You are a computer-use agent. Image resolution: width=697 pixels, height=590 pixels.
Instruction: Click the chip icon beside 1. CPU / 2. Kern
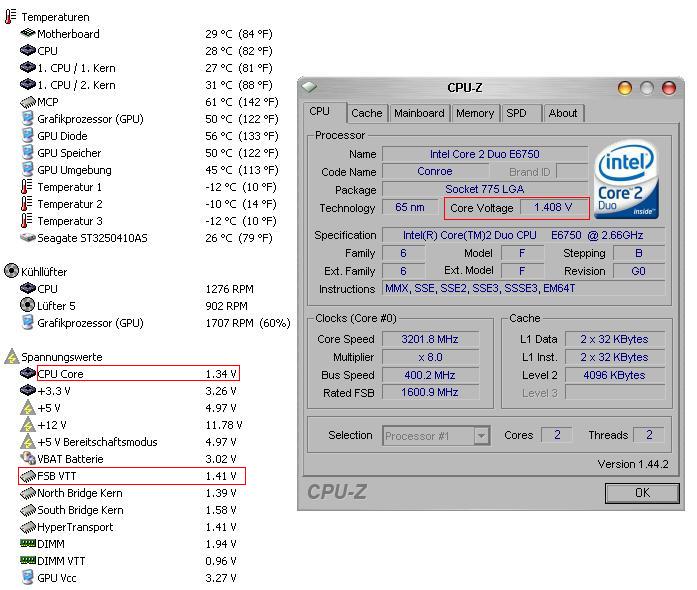coord(28,84)
